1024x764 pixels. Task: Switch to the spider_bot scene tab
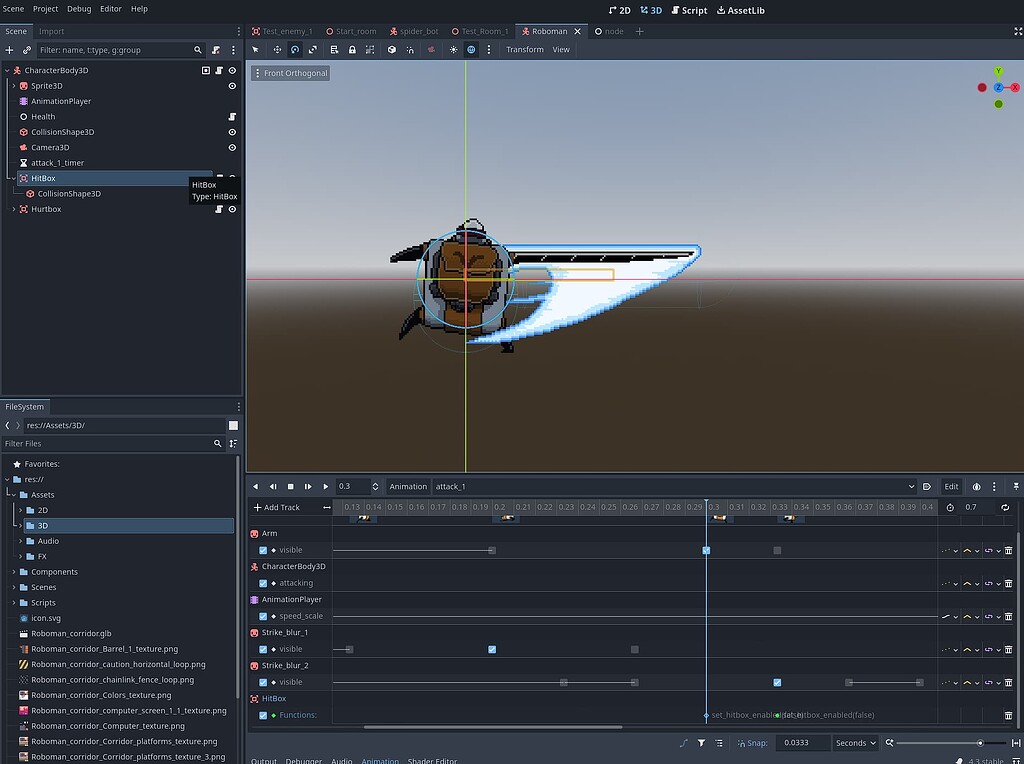coord(414,31)
